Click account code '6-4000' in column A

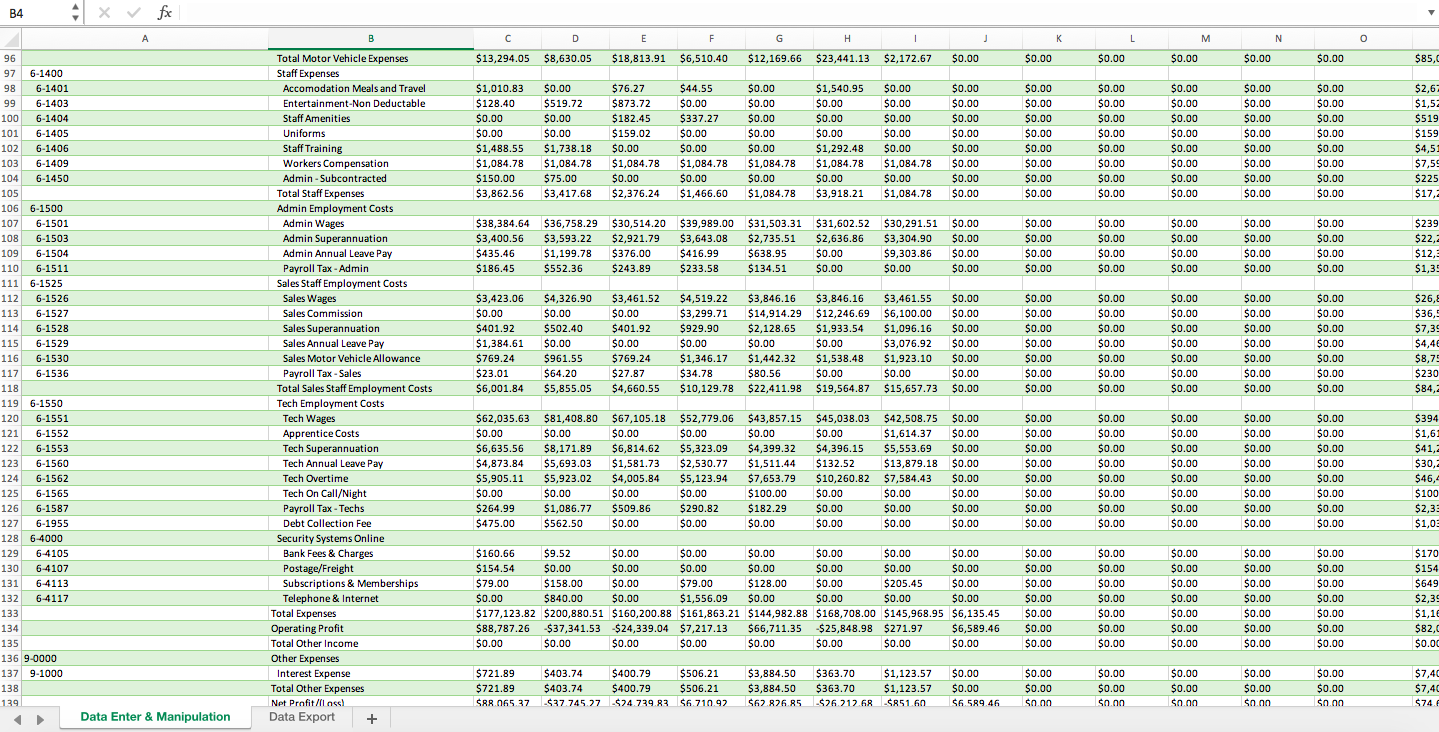(145, 539)
